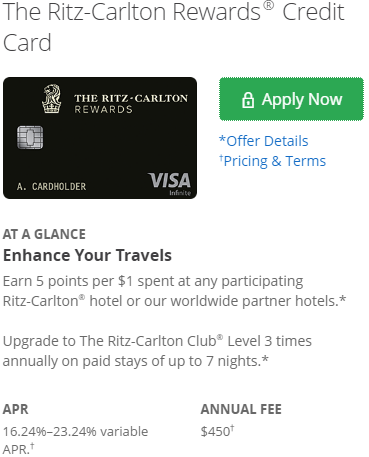Screen dimensions: 369x457
Task: Click the AT A GLANCE heading
Action: pyautogui.click(x=44, y=234)
